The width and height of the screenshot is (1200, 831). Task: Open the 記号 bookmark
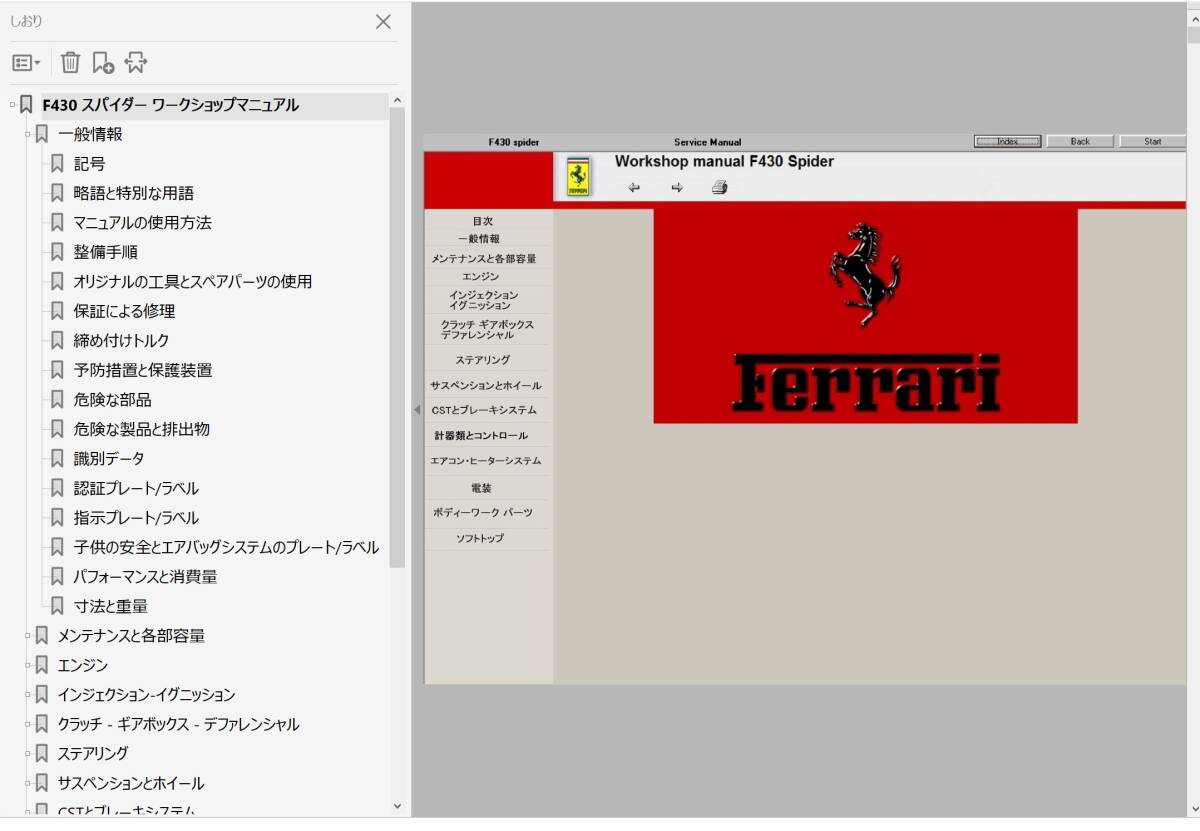(89, 164)
